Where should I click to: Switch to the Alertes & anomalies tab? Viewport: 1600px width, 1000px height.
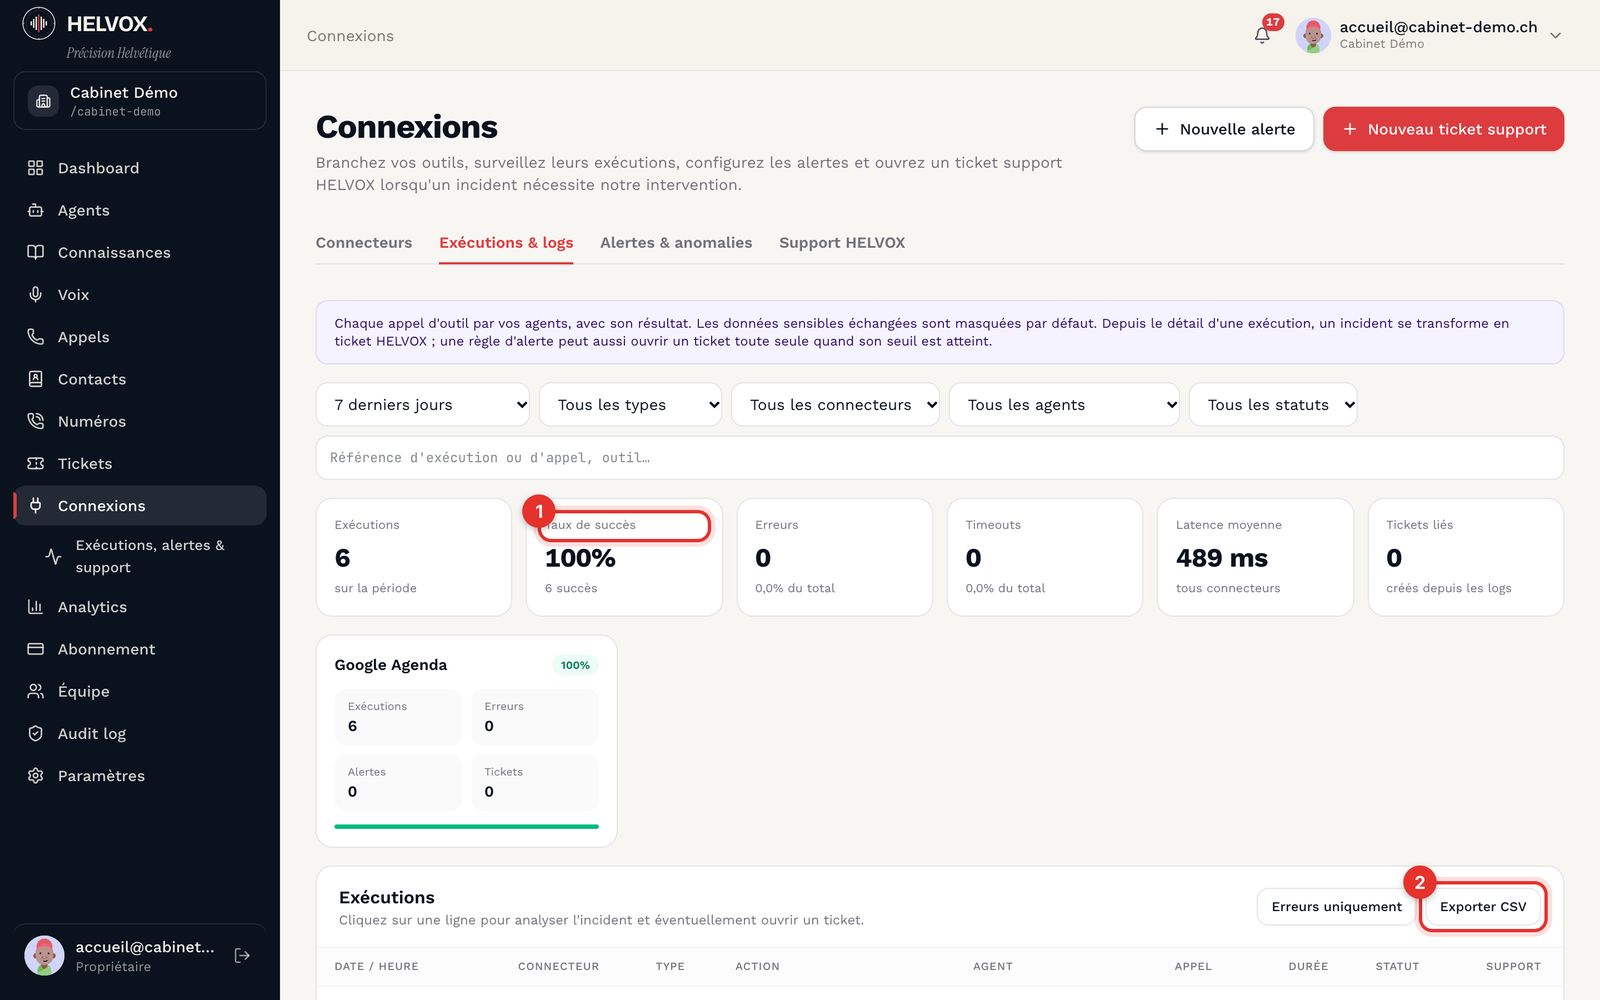676,243
